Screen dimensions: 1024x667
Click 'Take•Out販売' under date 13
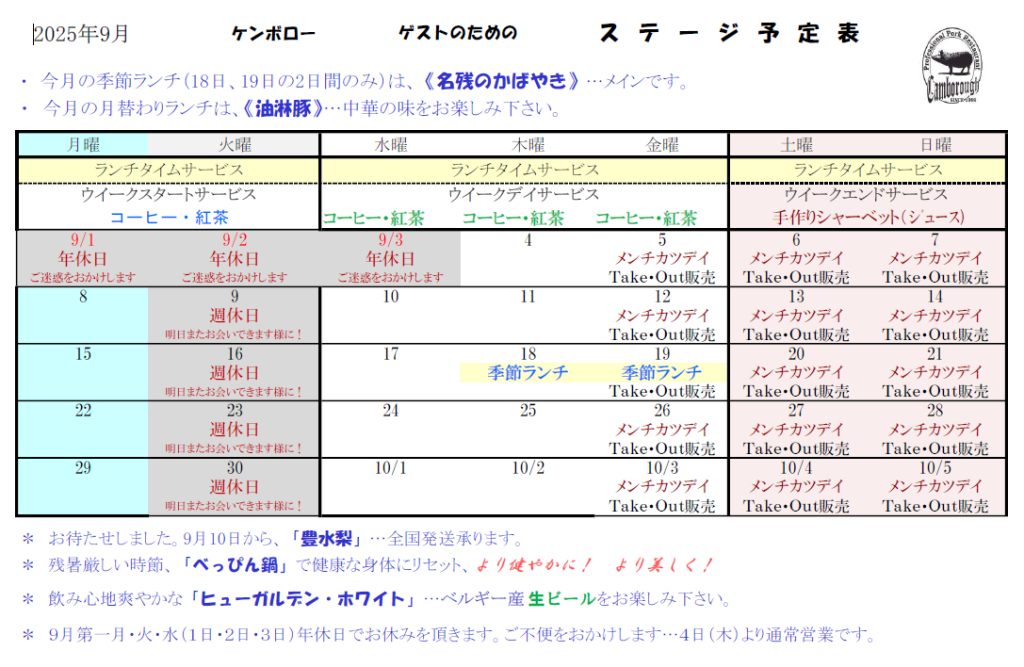point(796,334)
